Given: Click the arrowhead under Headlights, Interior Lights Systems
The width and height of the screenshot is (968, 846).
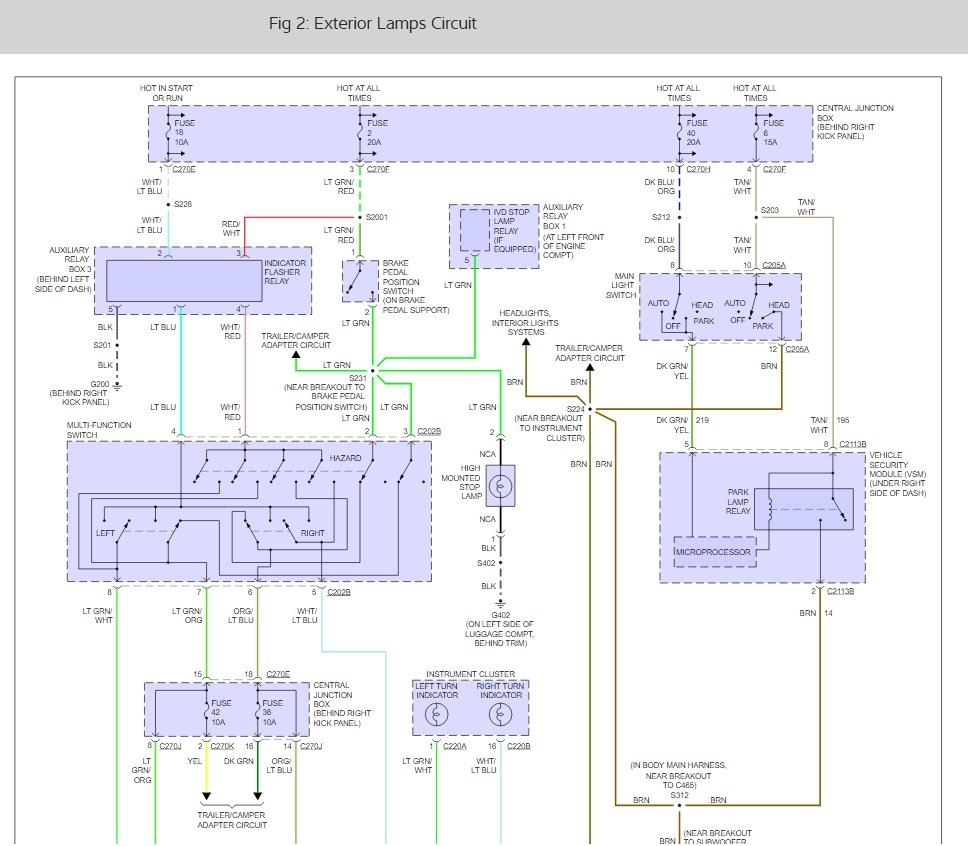Looking at the screenshot, I should coord(526,343).
